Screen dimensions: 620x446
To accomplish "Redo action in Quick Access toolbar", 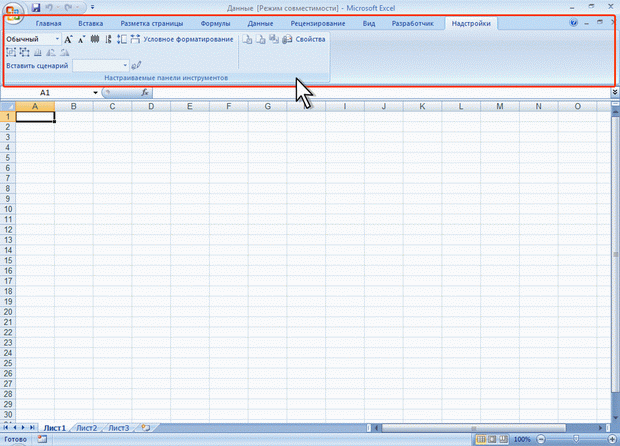I will pyautogui.click(x=68, y=8).
